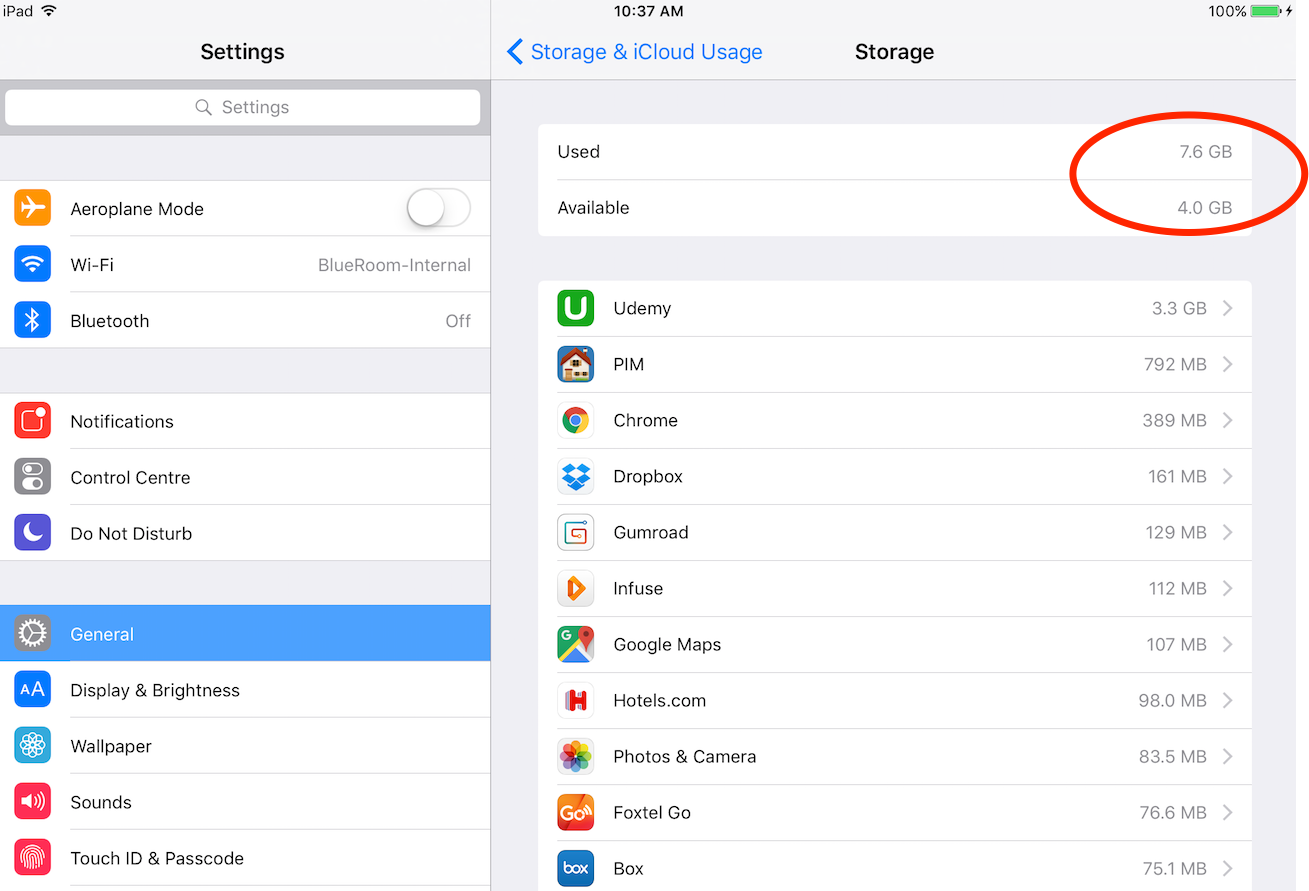The height and width of the screenshot is (891, 1309).
Task: Tap the Display & Brightness icon
Action: point(32,689)
